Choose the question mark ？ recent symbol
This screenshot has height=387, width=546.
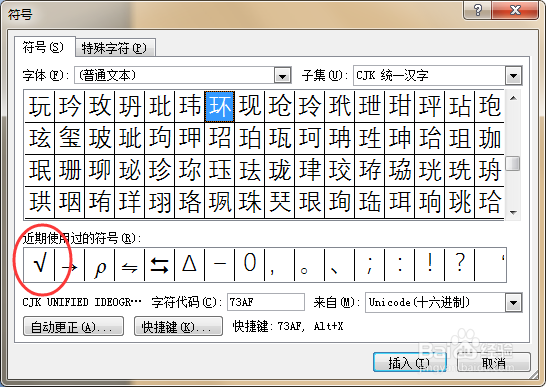[459, 265]
